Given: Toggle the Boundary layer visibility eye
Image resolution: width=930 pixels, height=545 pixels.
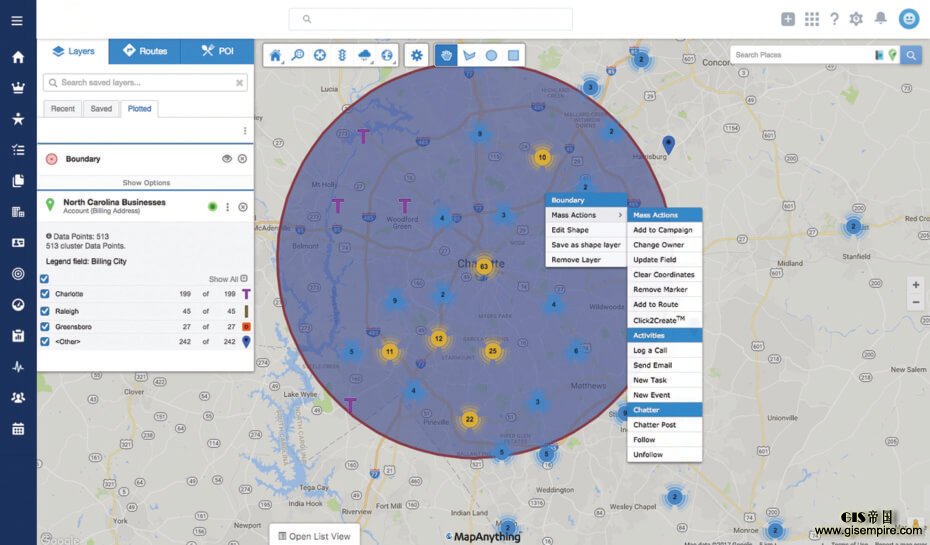Looking at the screenshot, I should click(x=227, y=159).
